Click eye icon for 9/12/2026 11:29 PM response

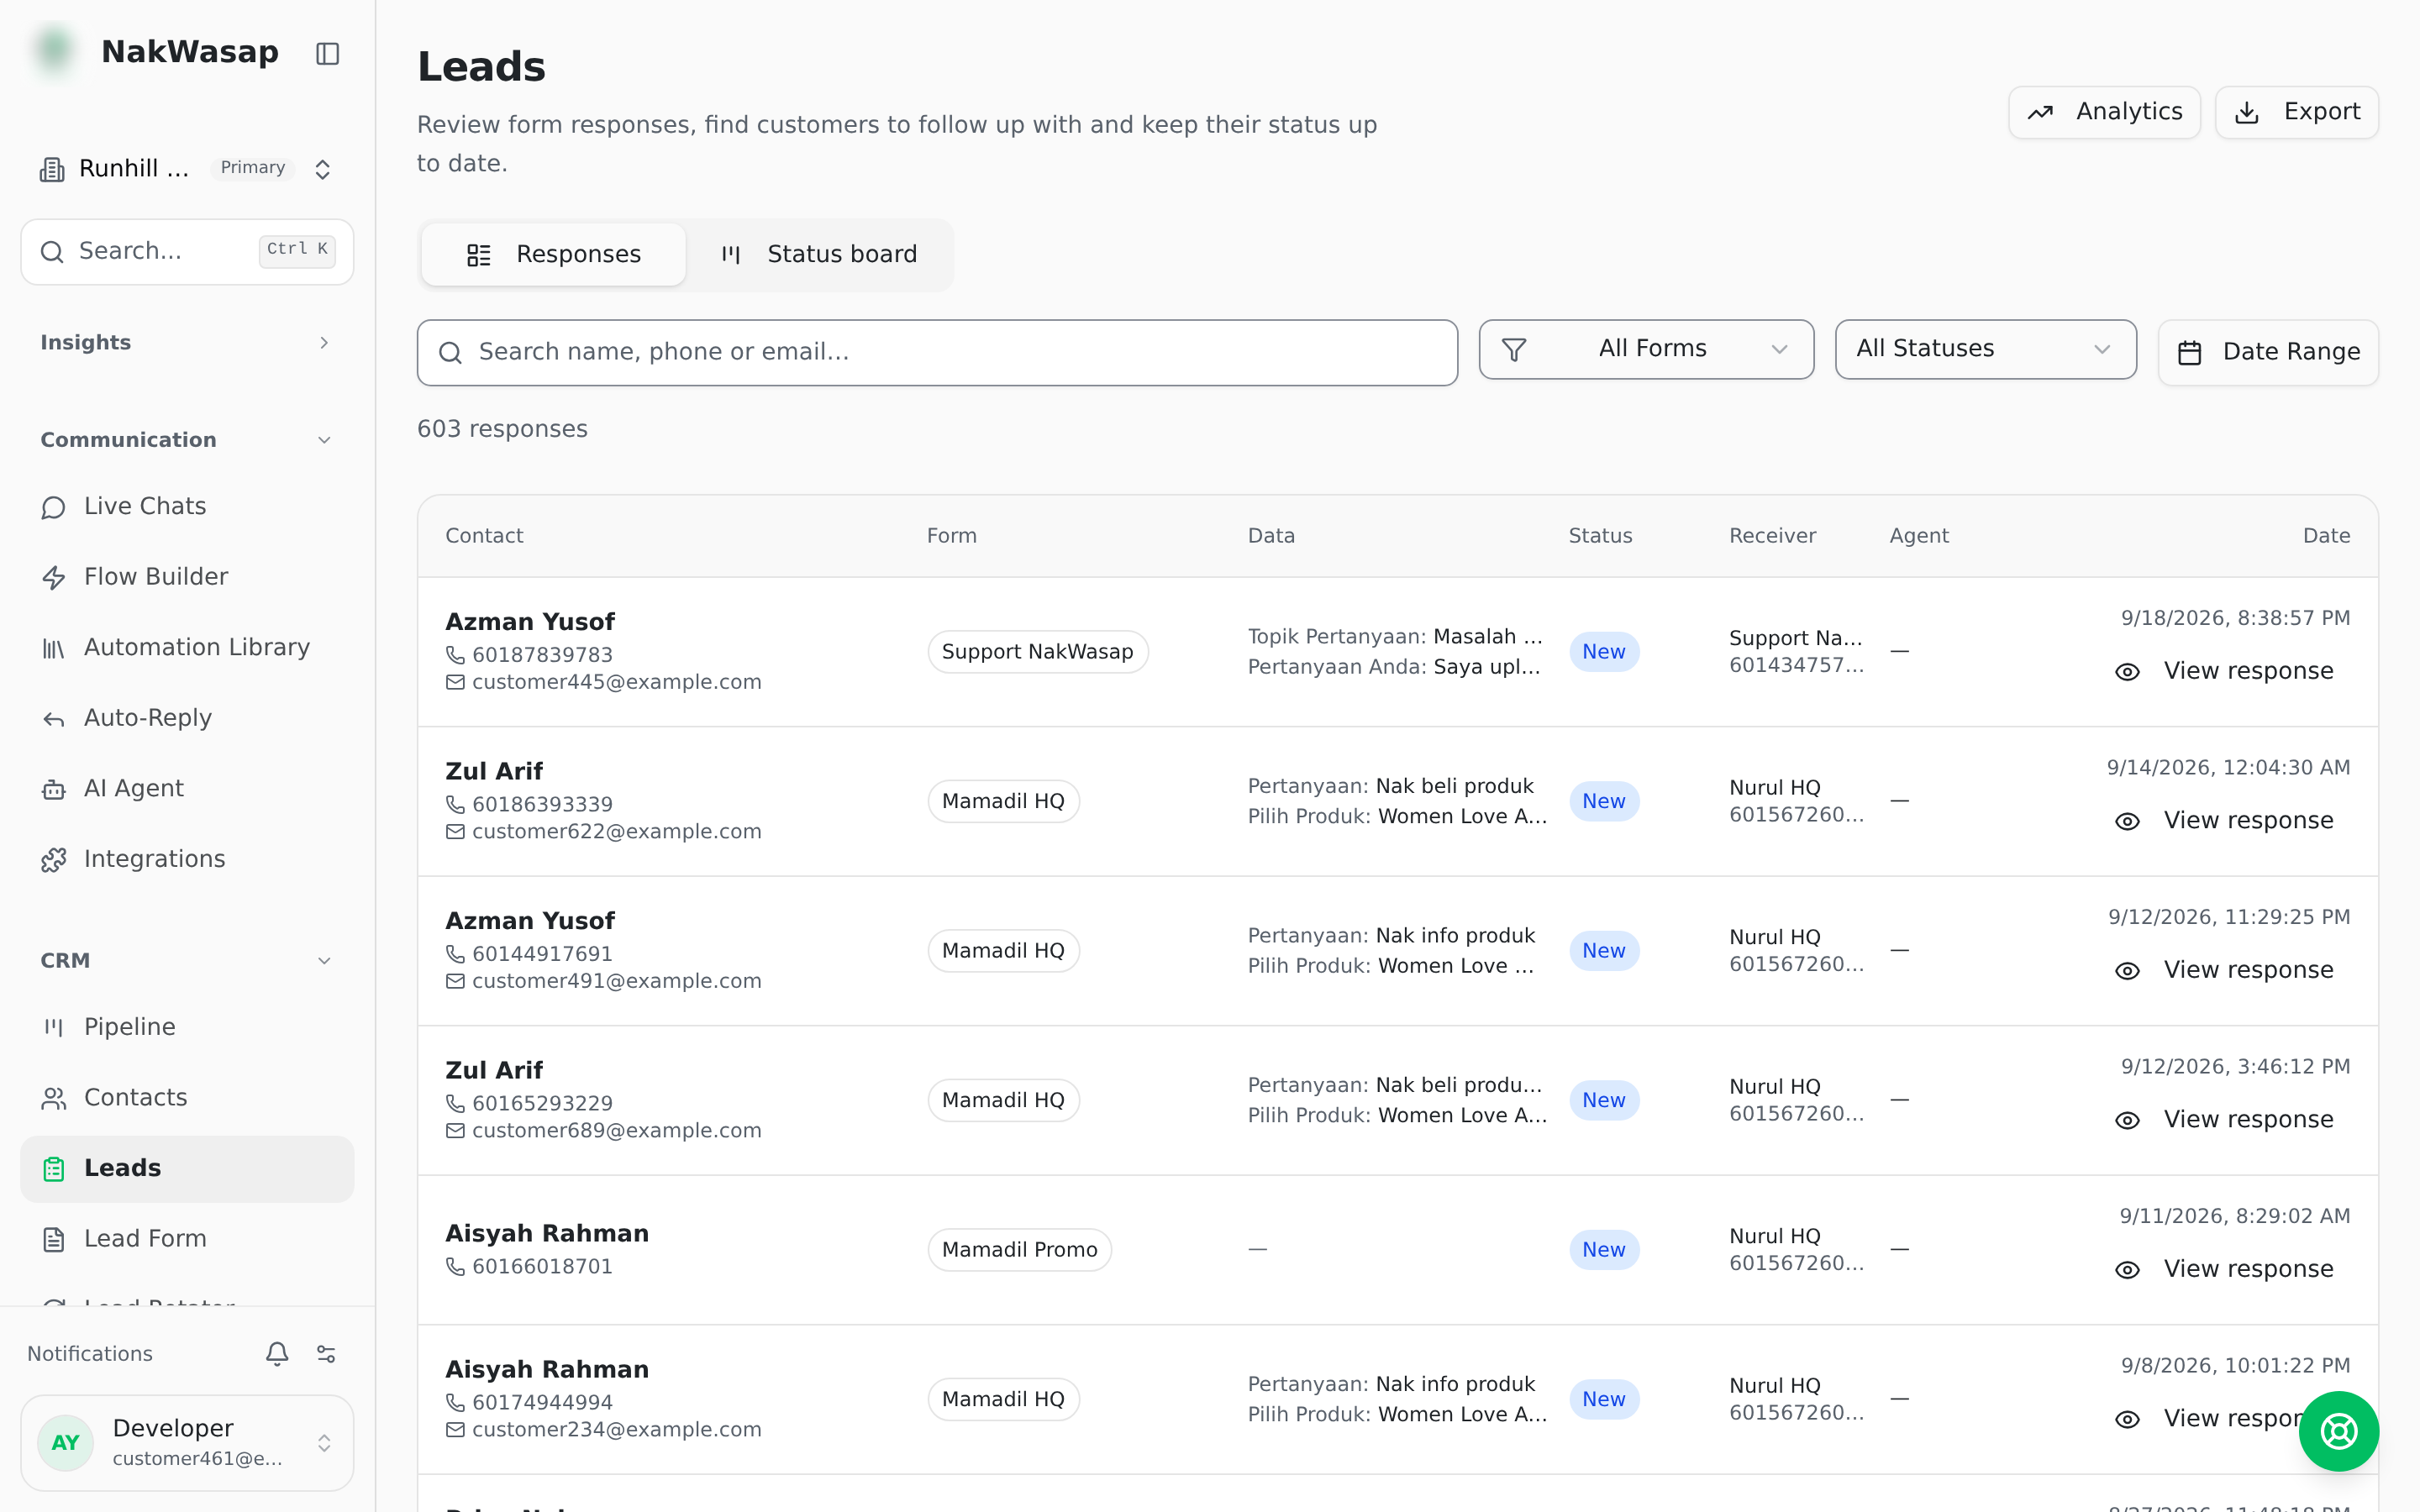tap(2127, 971)
